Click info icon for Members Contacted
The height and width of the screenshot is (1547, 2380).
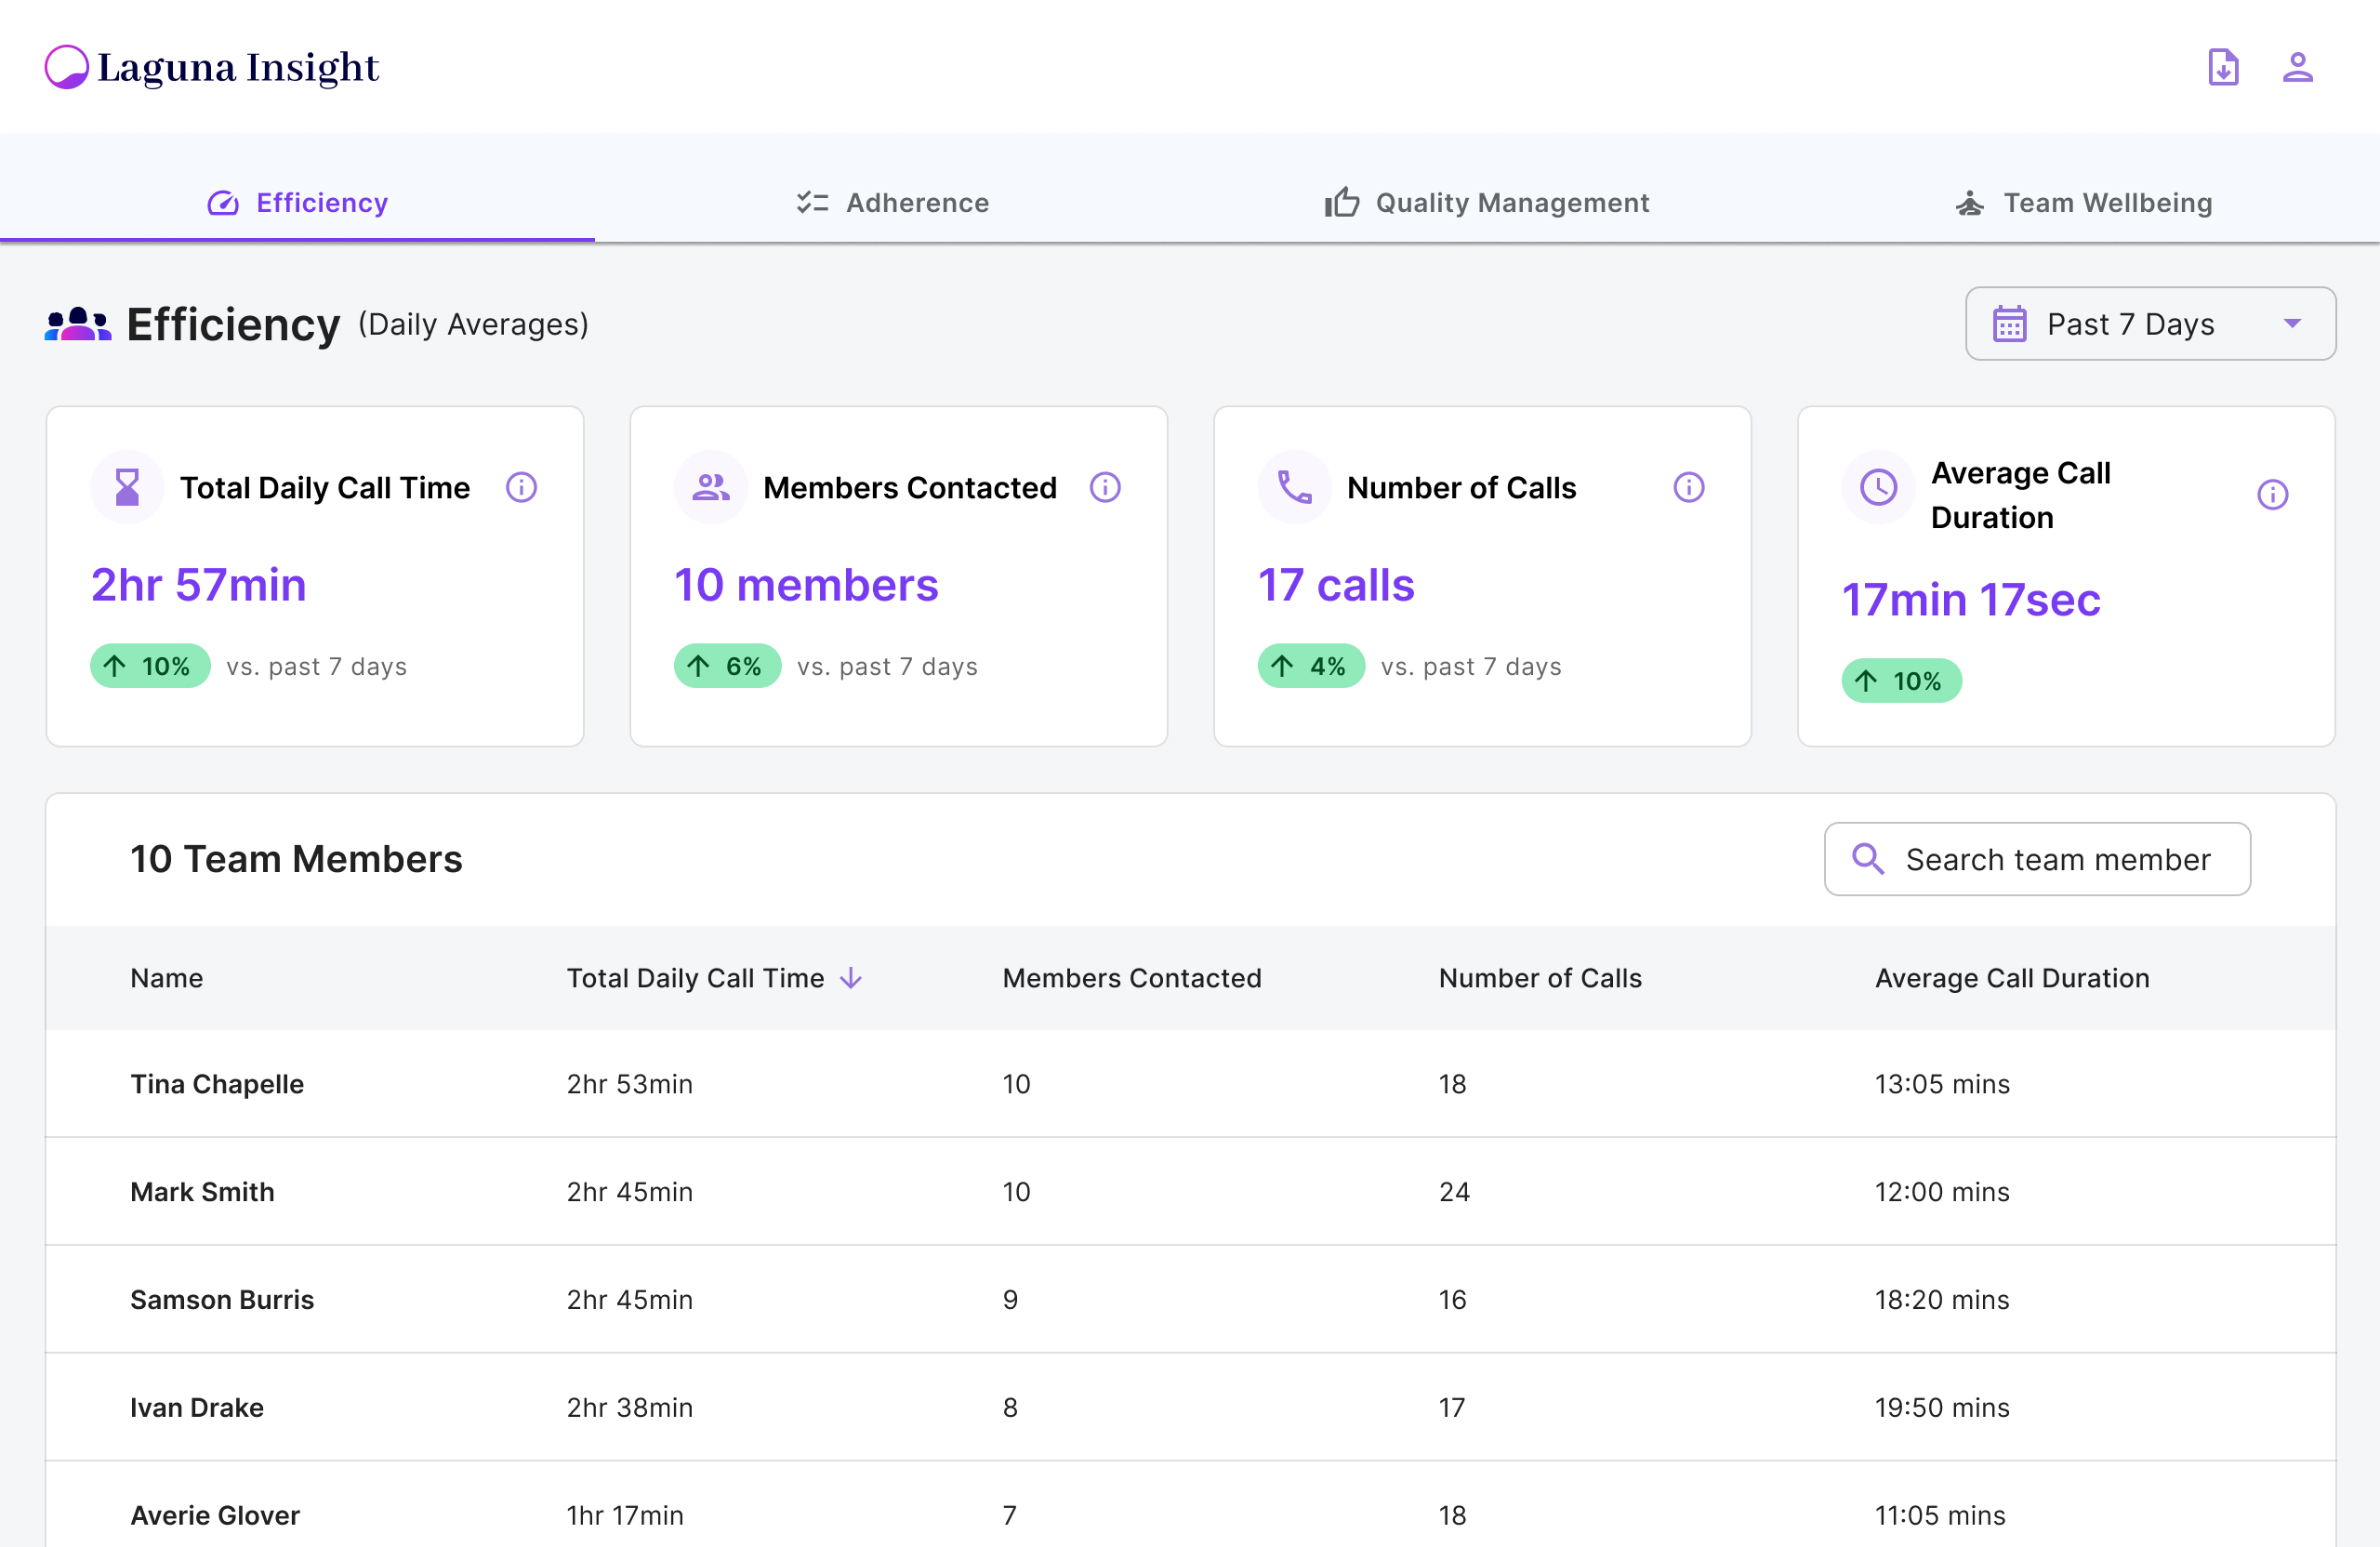(x=1104, y=488)
